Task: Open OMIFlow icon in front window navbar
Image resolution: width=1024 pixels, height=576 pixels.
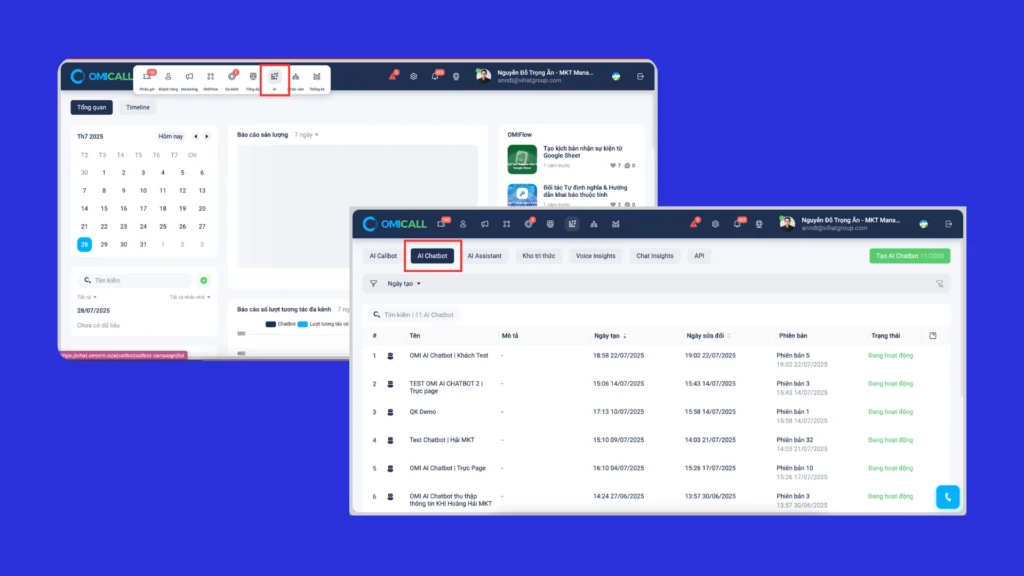Action: click(x=507, y=224)
